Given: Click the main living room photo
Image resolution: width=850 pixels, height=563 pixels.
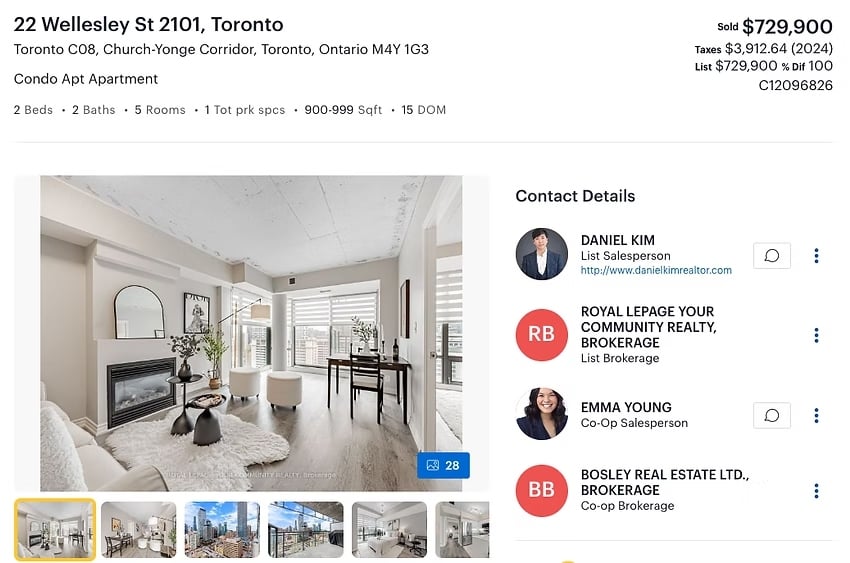Looking at the screenshot, I should pyautogui.click(x=251, y=333).
